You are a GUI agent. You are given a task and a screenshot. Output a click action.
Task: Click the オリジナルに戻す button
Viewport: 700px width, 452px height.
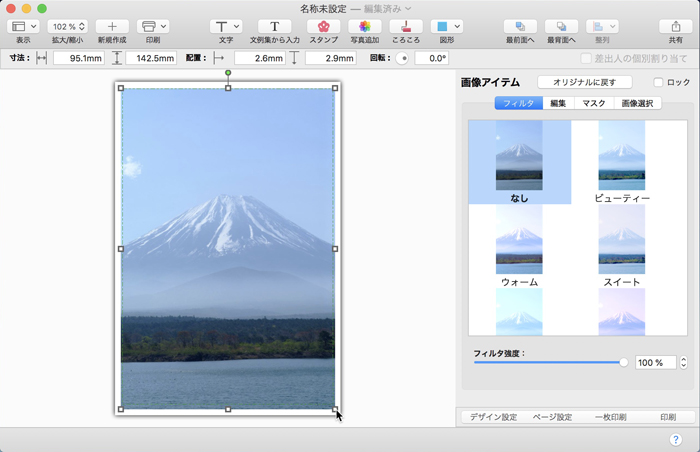point(585,82)
